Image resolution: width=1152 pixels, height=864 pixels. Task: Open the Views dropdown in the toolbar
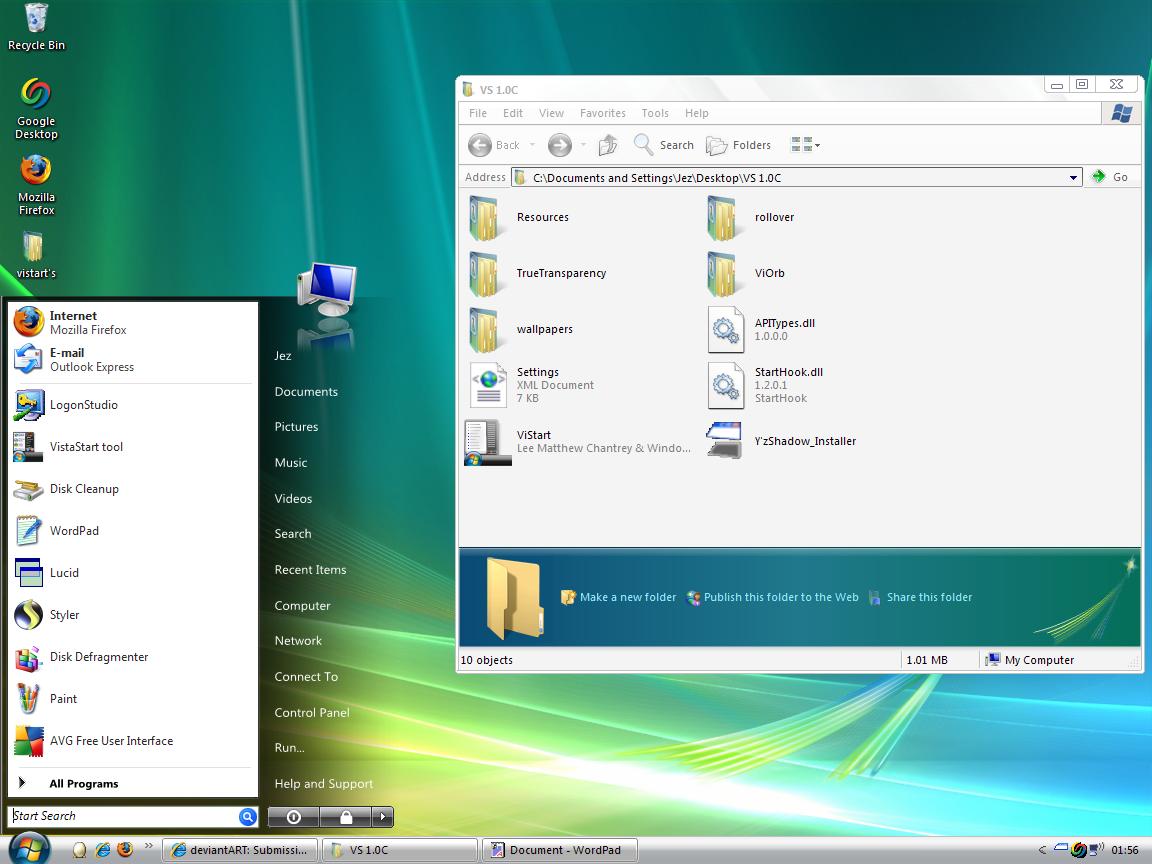coord(805,145)
